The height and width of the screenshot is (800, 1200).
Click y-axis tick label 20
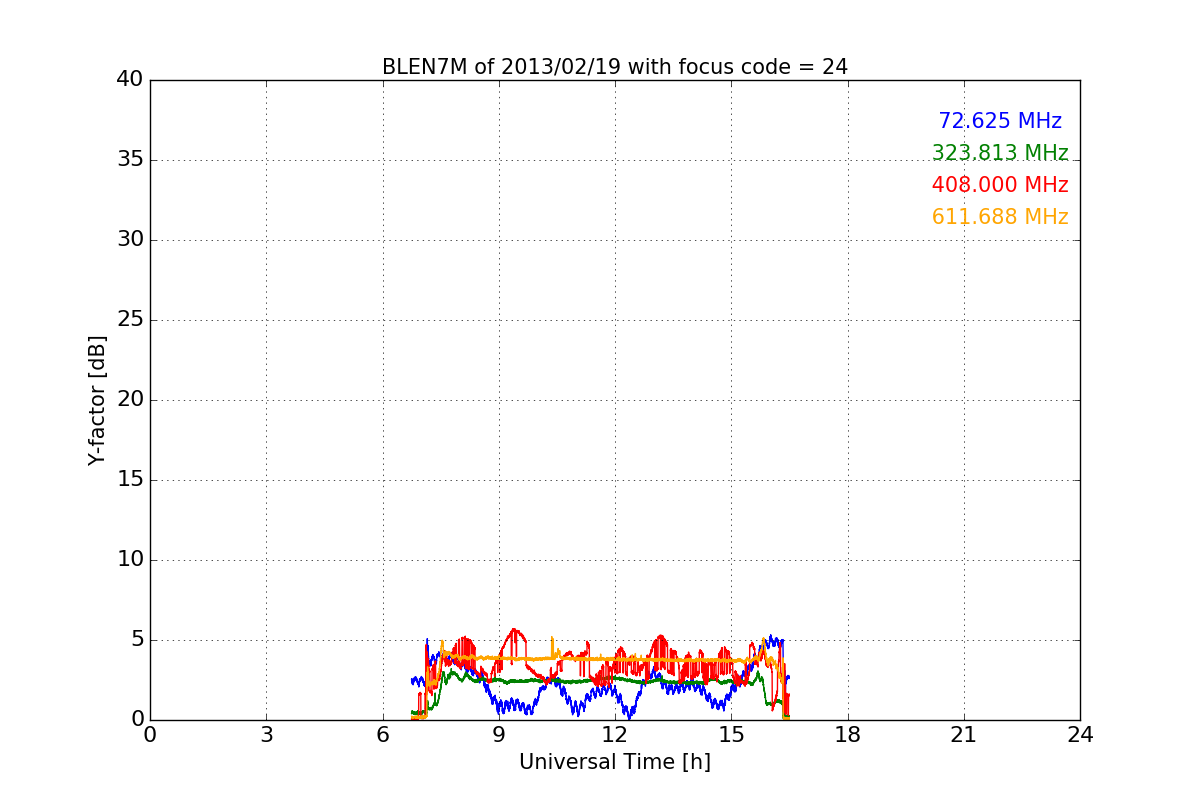(x=130, y=400)
